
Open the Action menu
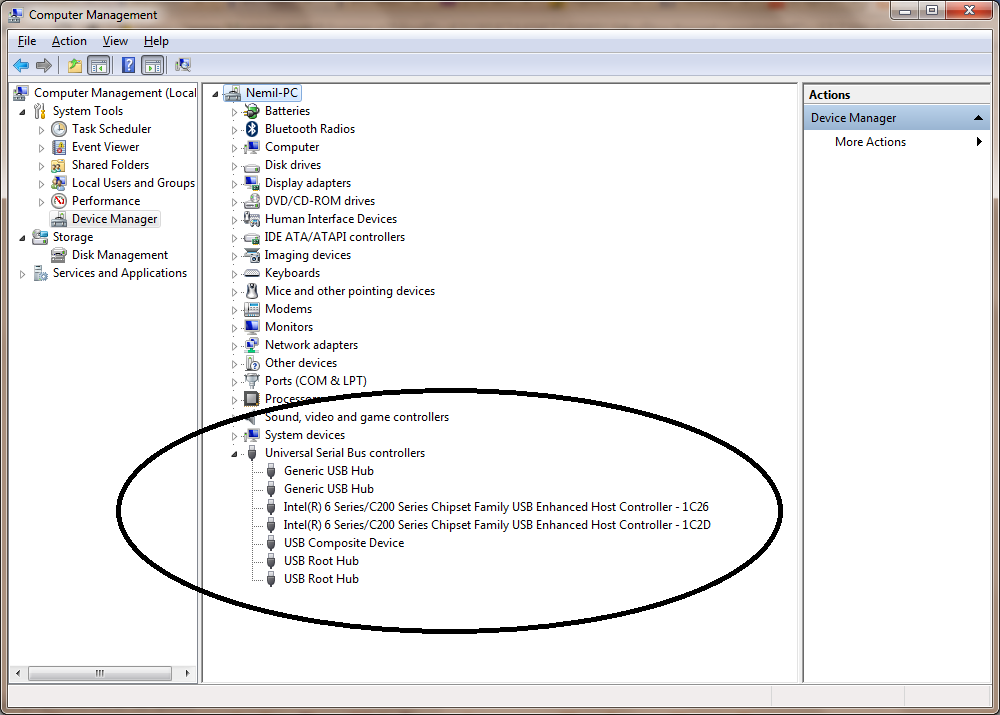[69, 40]
